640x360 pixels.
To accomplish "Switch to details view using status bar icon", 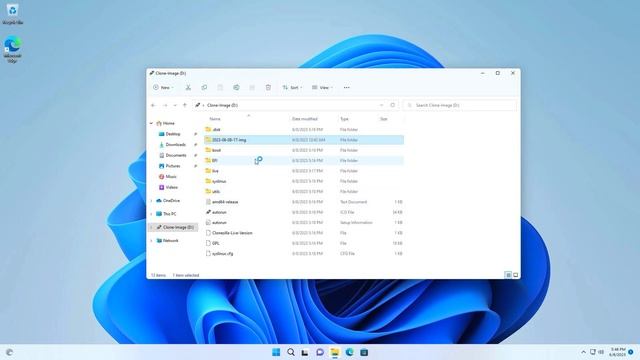I will (x=508, y=275).
